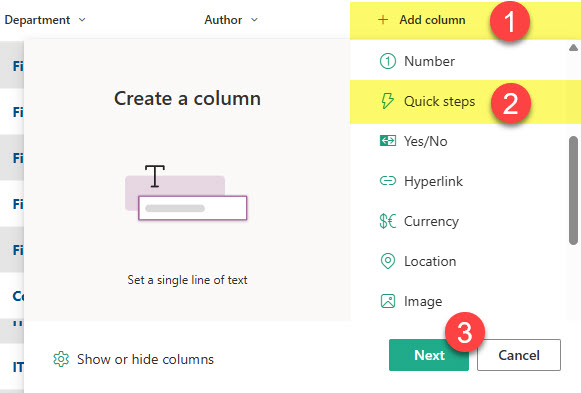Click the Set a single line of text caption
This screenshot has height=393, width=581.
tap(187, 280)
